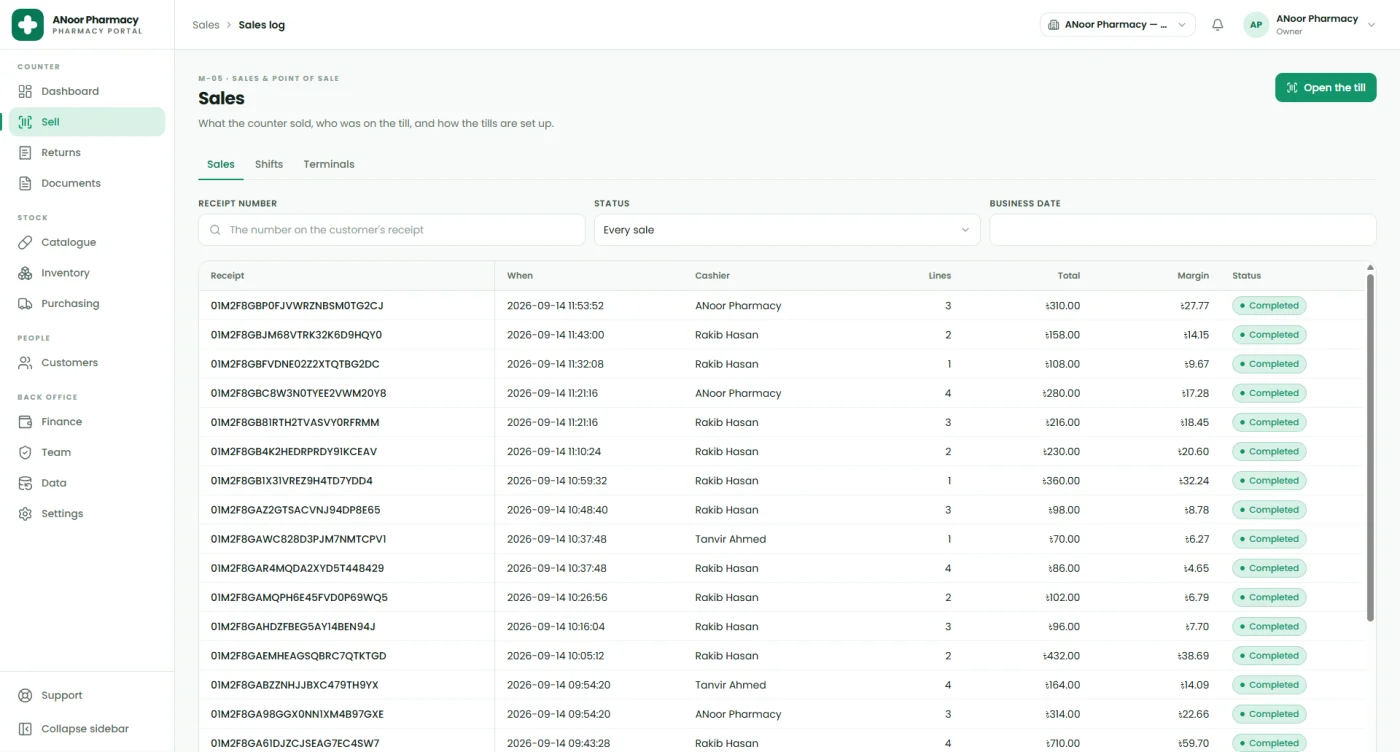Click the Collapse sidebar icon
This screenshot has width=1400, height=752.
coord(25,729)
